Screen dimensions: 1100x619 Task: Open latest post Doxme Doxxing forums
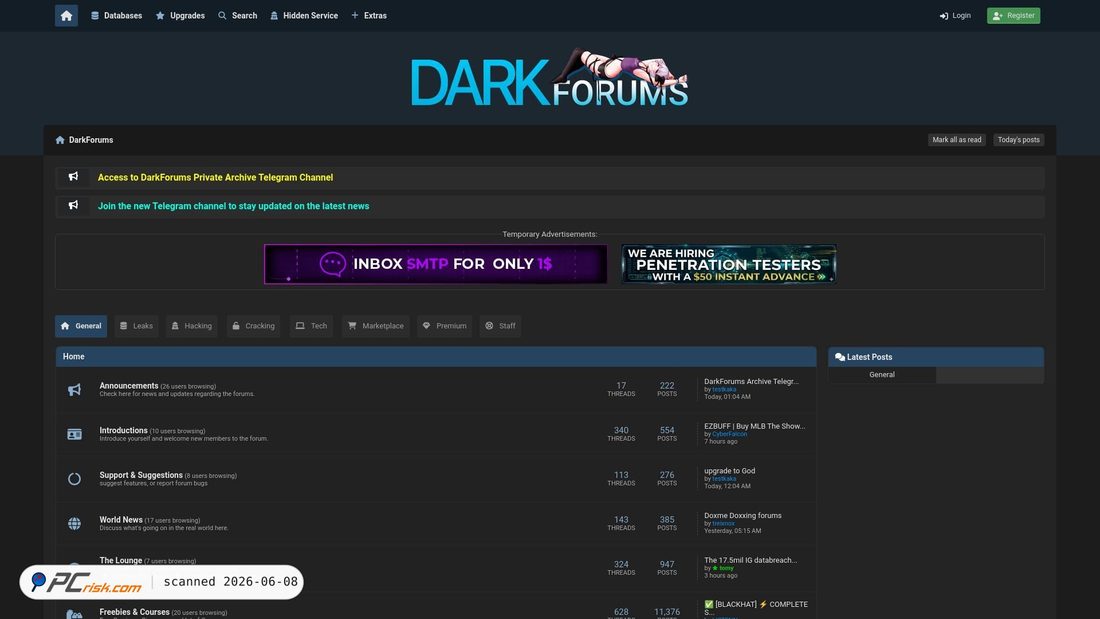(x=742, y=516)
